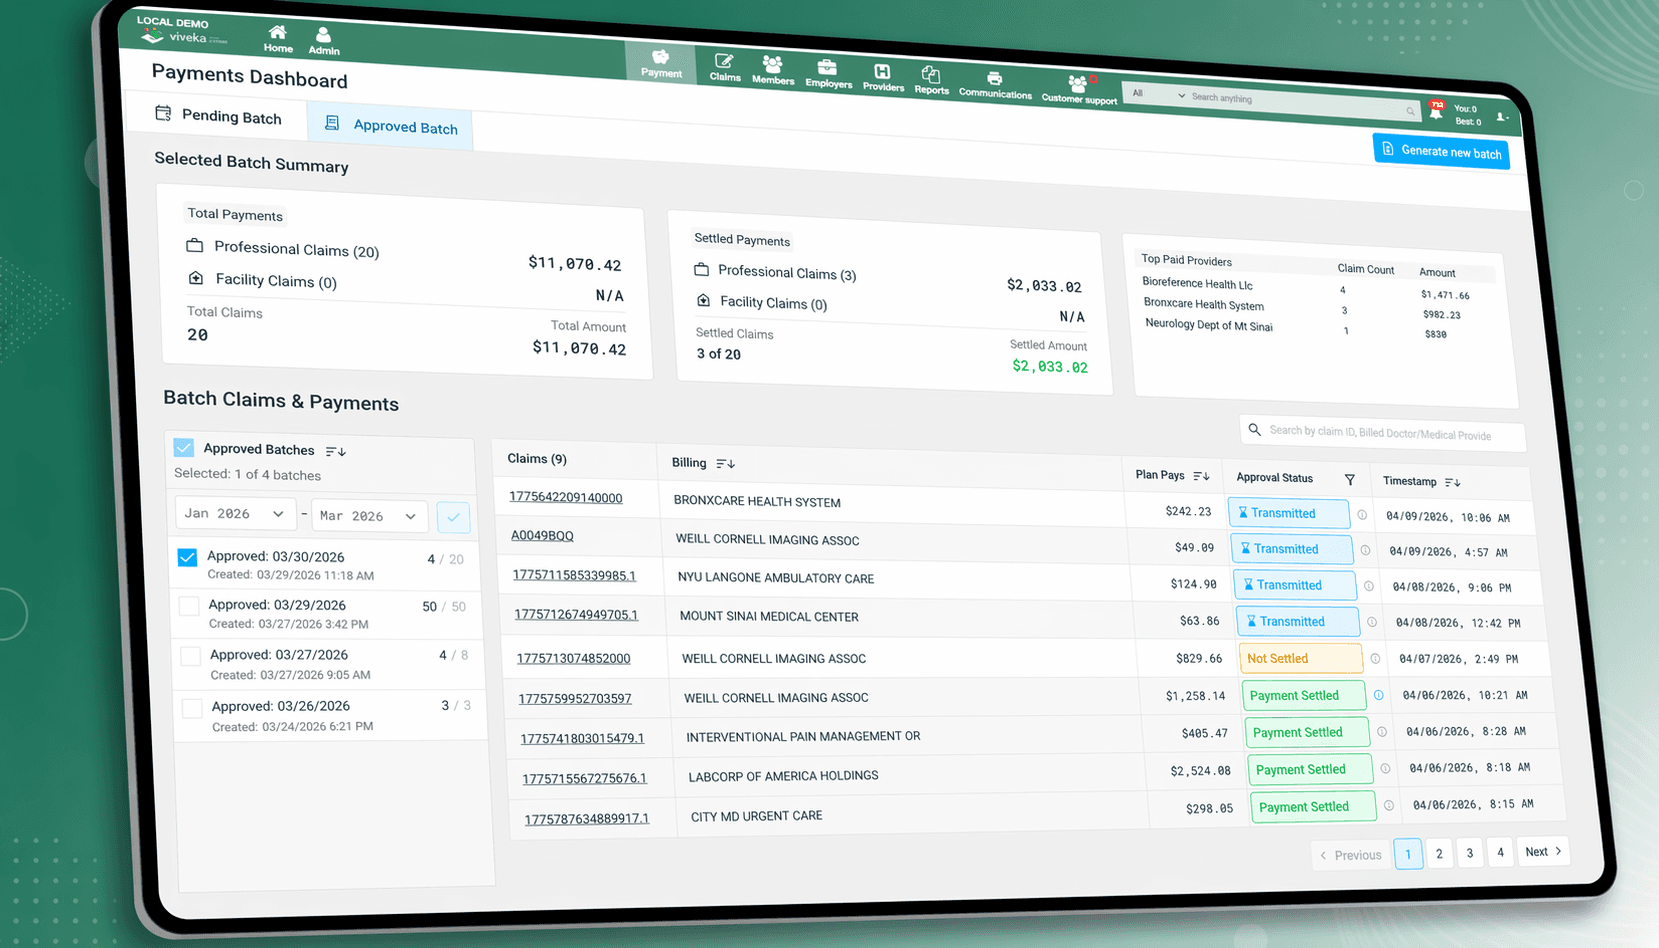Viewport: 1659px width, 948px height.
Task: Show info for $1,258.14 Payment Settled claim
Action: (1378, 695)
